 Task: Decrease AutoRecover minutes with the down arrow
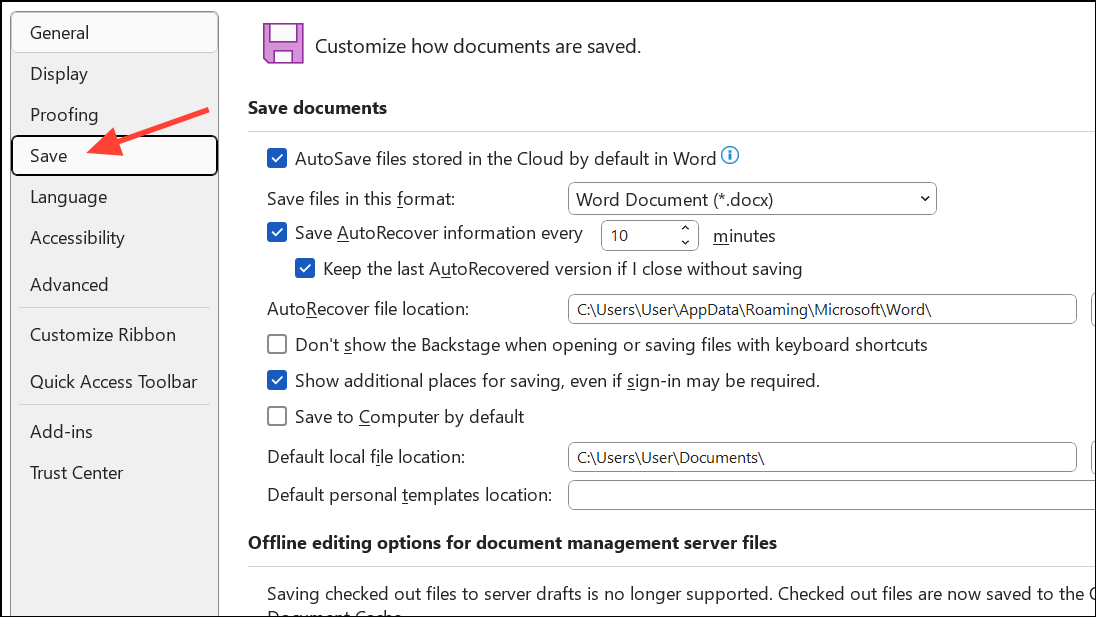pyautogui.click(x=684, y=242)
